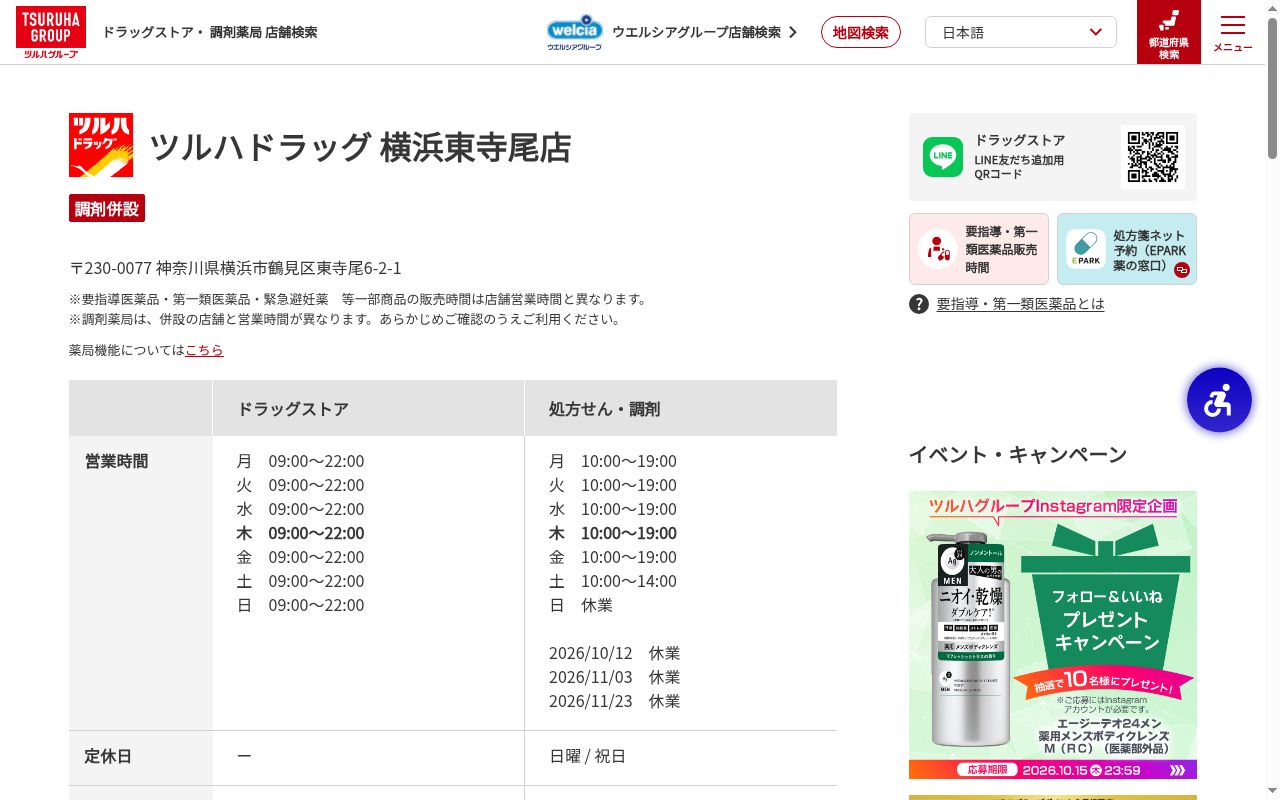Click the 調剤併設 red tag
The width and height of the screenshot is (1280, 800).
tap(107, 209)
